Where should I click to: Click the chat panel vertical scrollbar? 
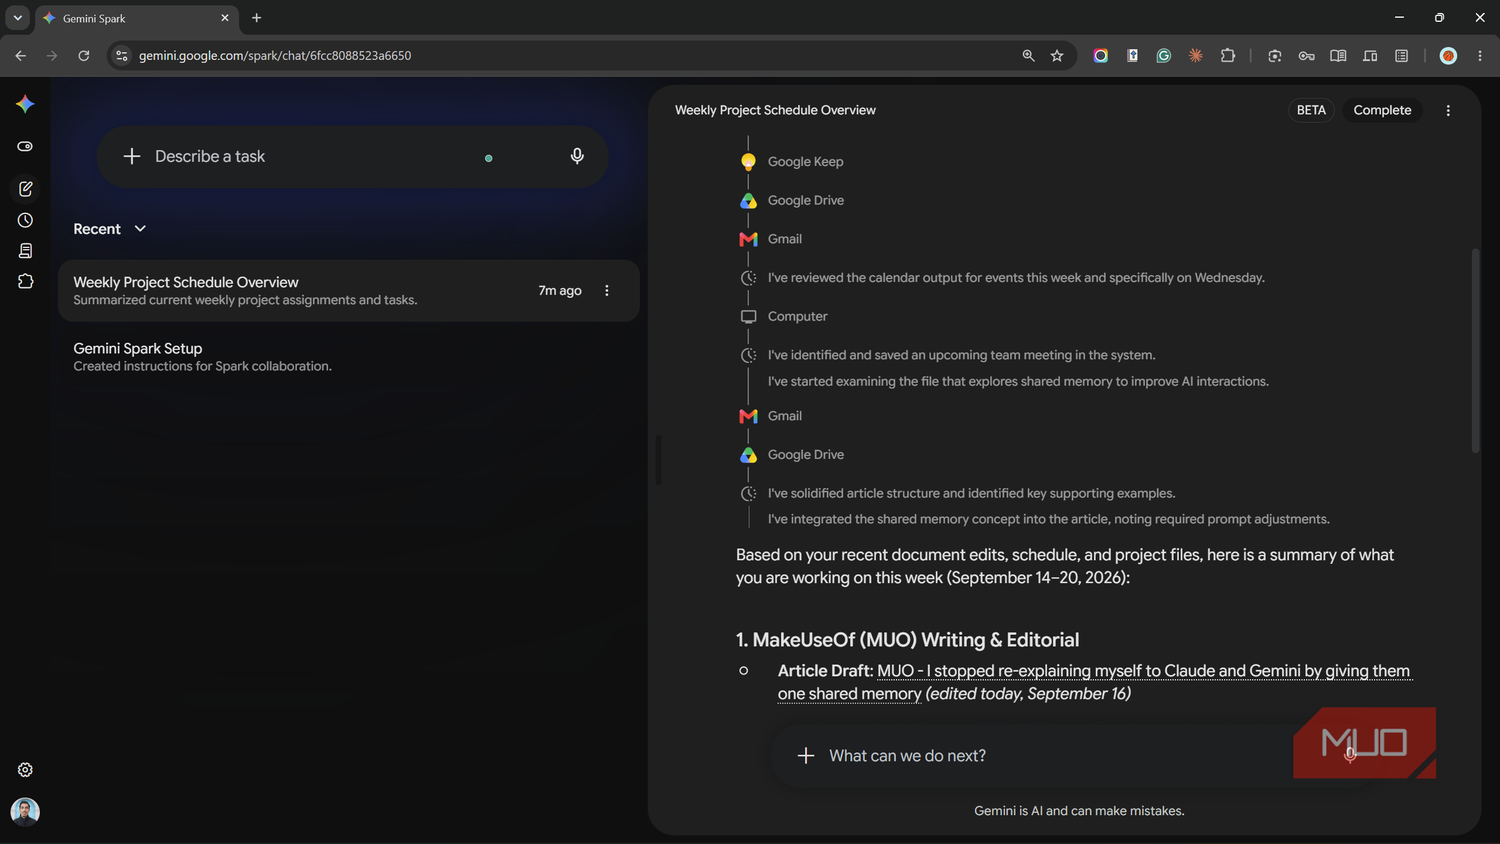coord(1475,350)
